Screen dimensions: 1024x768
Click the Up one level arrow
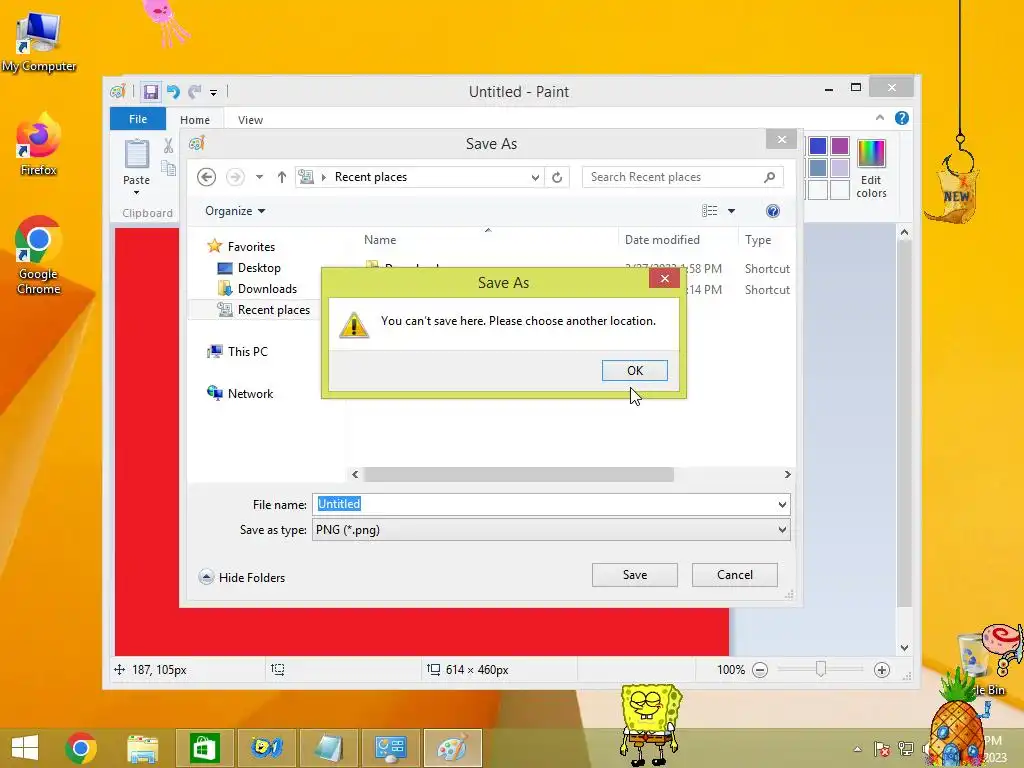tap(281, 177)
